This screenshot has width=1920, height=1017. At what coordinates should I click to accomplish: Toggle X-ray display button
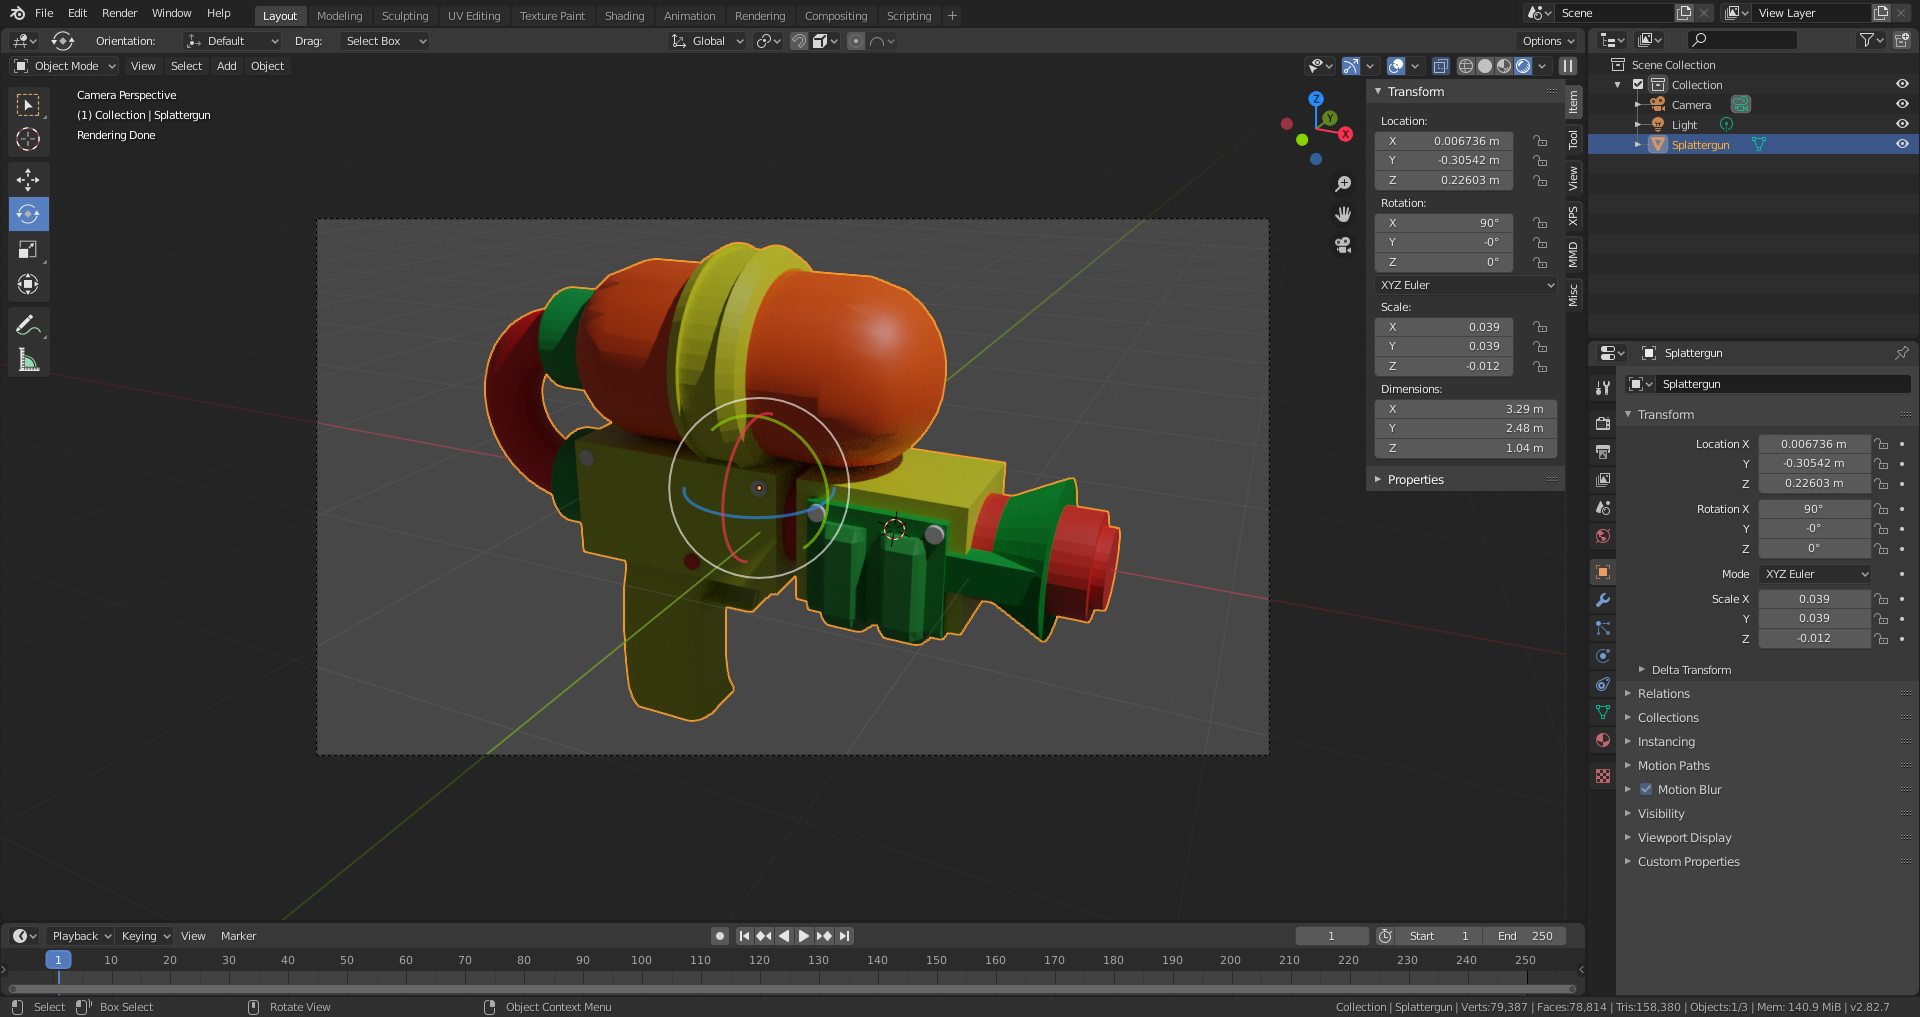1440,66
